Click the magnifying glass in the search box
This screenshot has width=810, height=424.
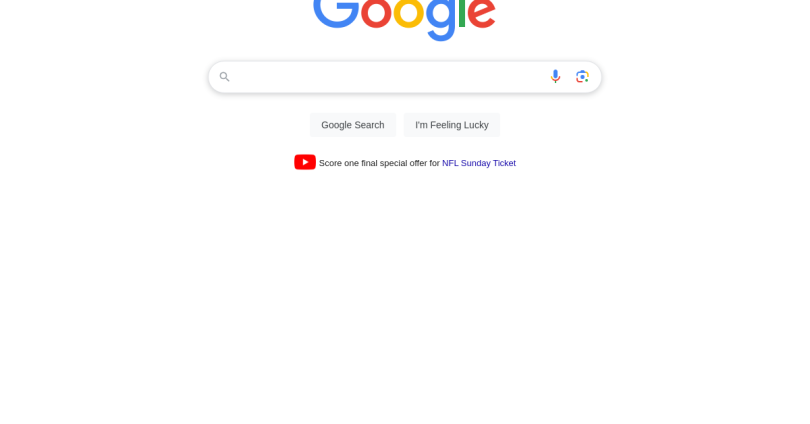(x=224, y=77)
